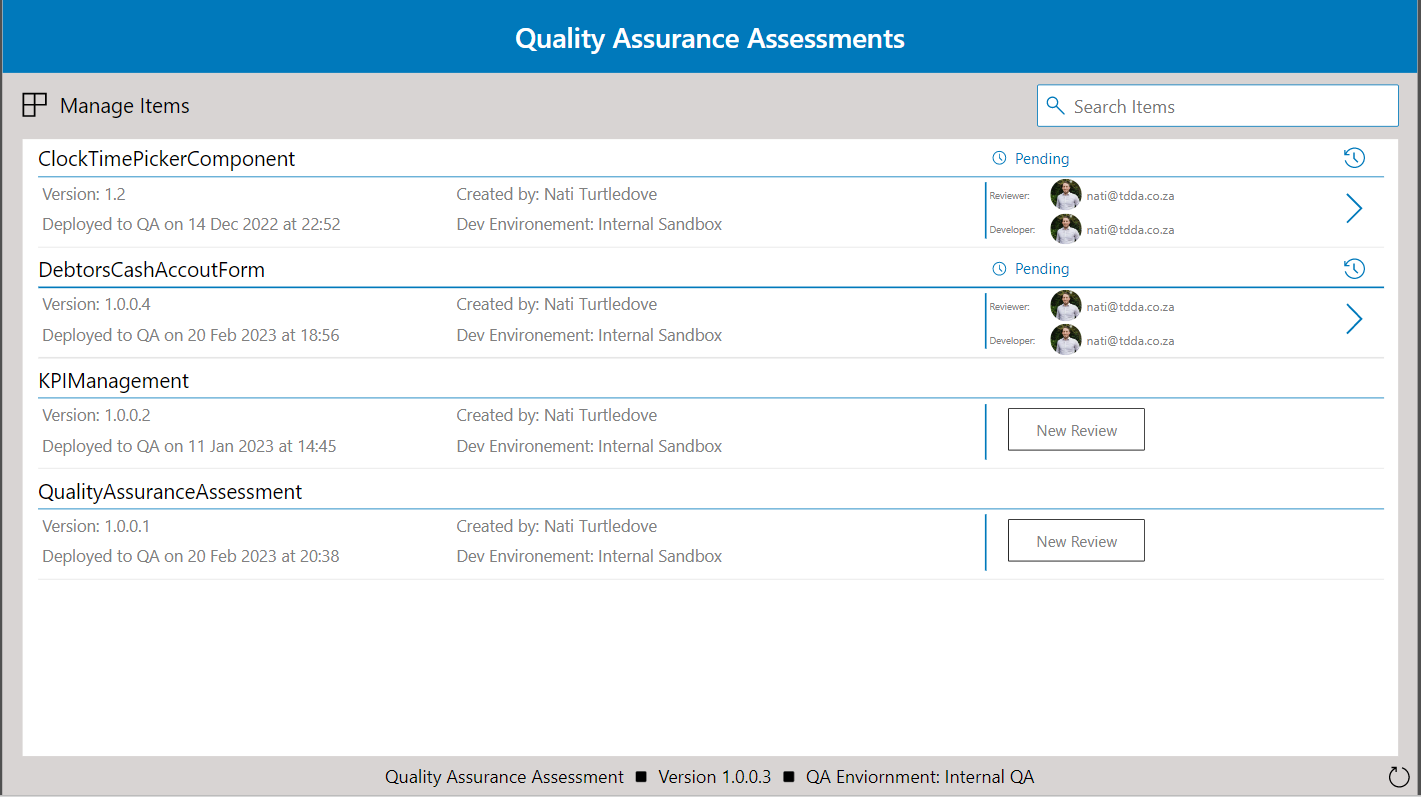The height and width of the screenshot is (797, 1421).
Task: Click Pending clock icon for ClockTimePickerComponent
Action: pyautogui.click(x=999, y=159)
